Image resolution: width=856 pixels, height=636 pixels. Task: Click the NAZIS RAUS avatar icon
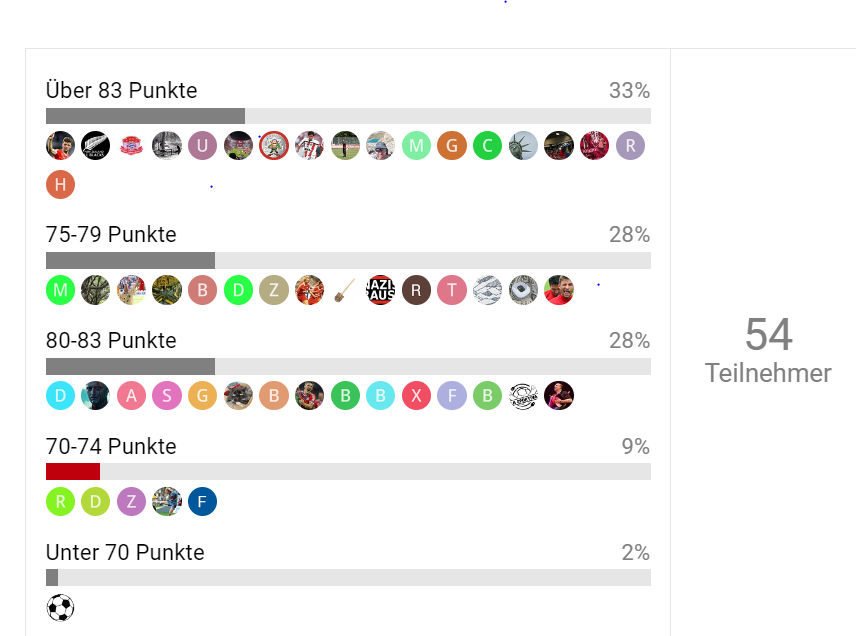[x=381, y=290]
